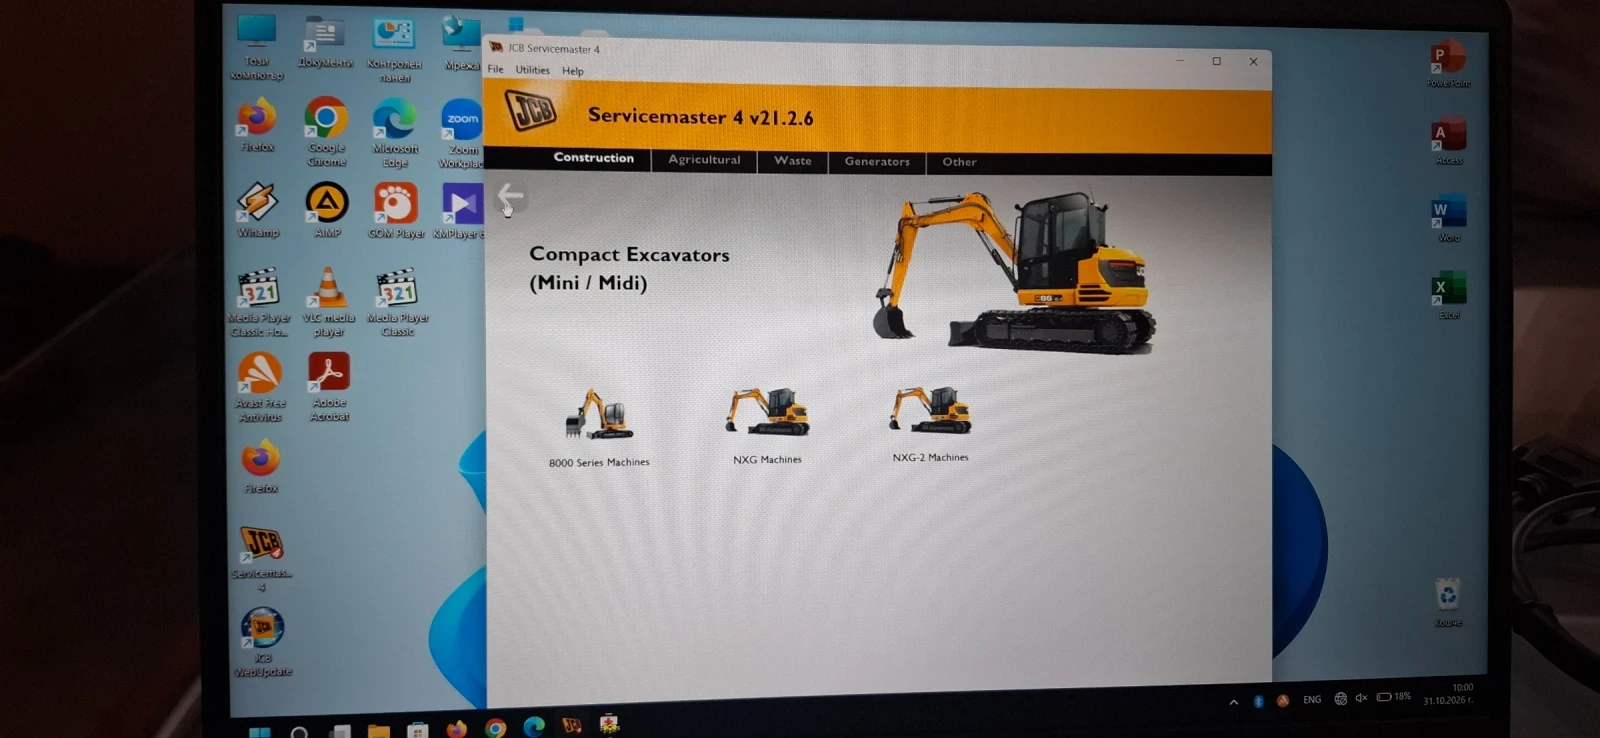Image resolution: width=1600 pixels, height=738 pixels.
Task: Expand the system tray hidden icons chevron
Action: point(1233,702)
